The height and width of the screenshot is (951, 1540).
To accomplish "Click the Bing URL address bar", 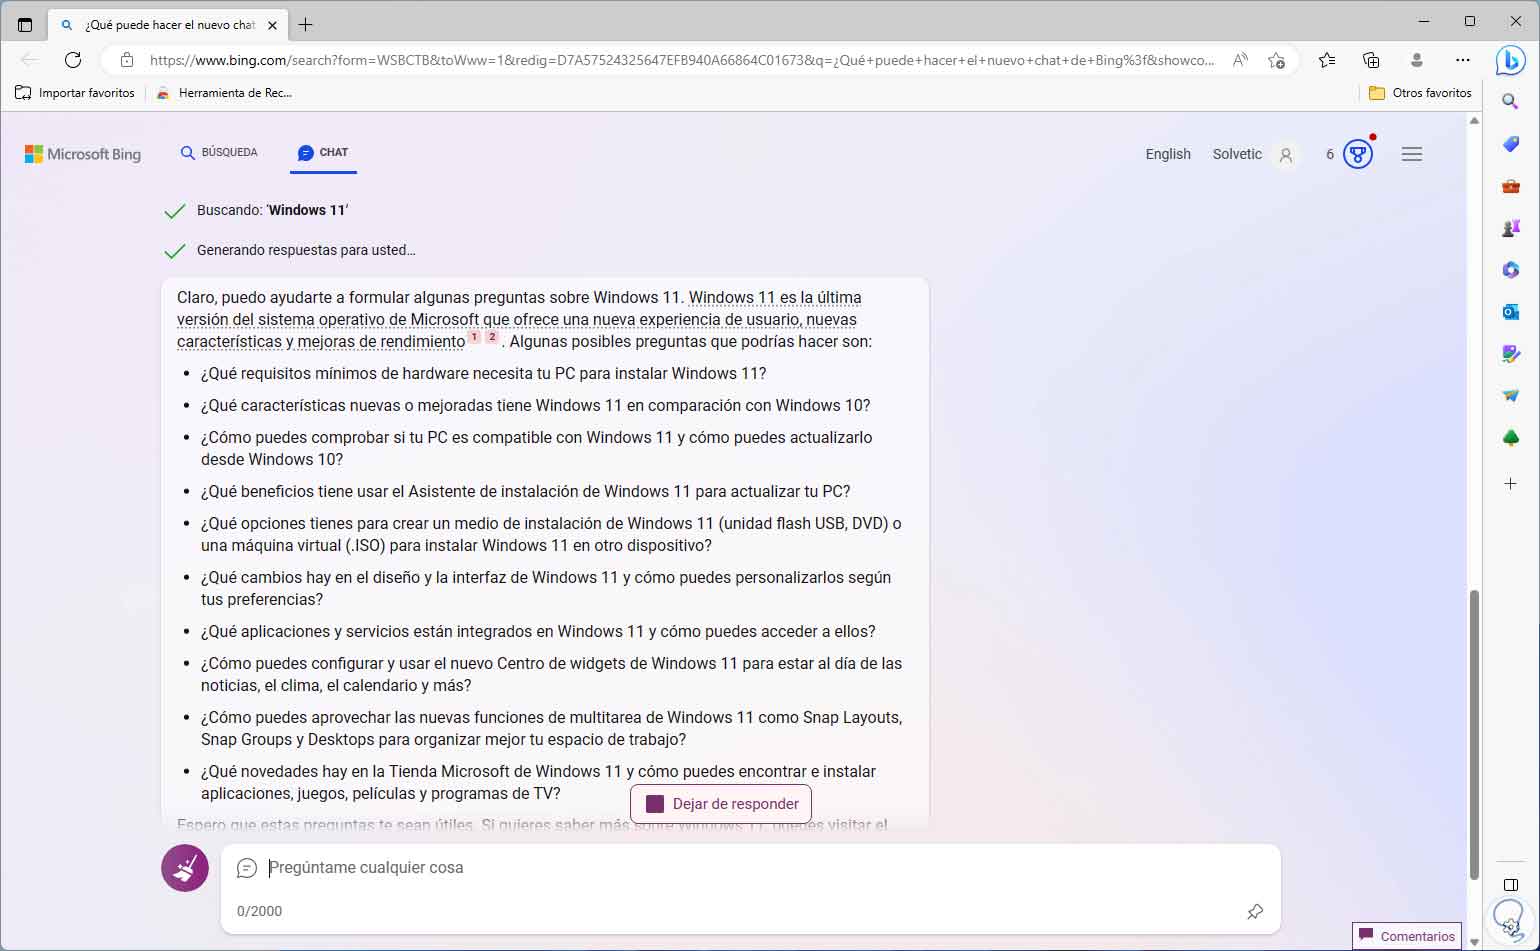I will [683, 60].
